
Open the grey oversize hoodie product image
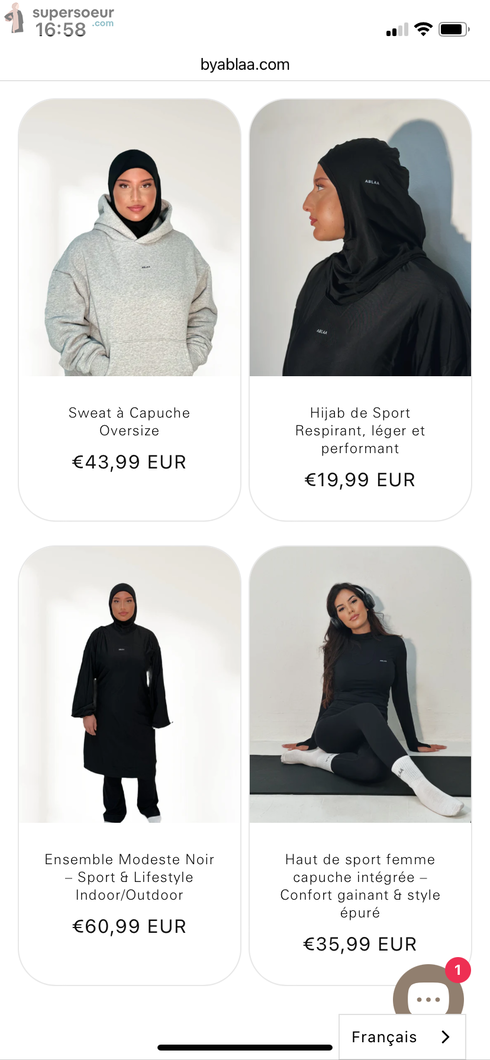pyautogui.click(x=129, y=237)
